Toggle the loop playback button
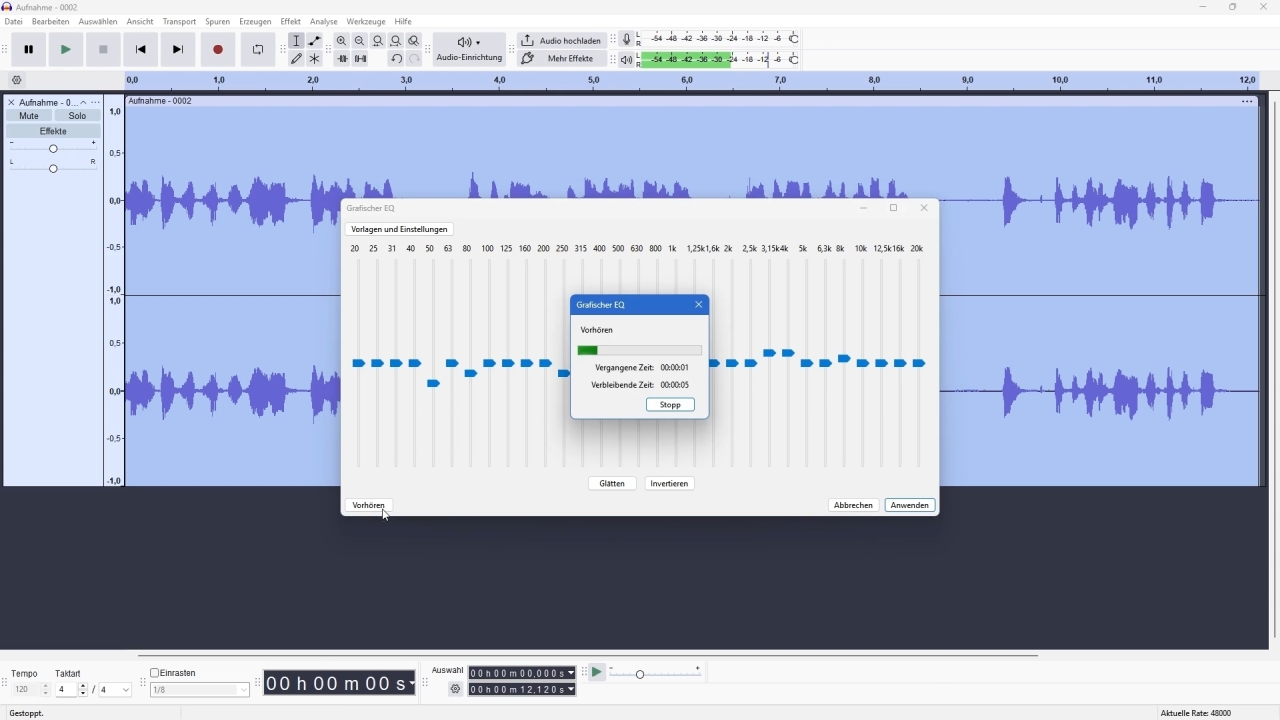 (x=258, y=50)
